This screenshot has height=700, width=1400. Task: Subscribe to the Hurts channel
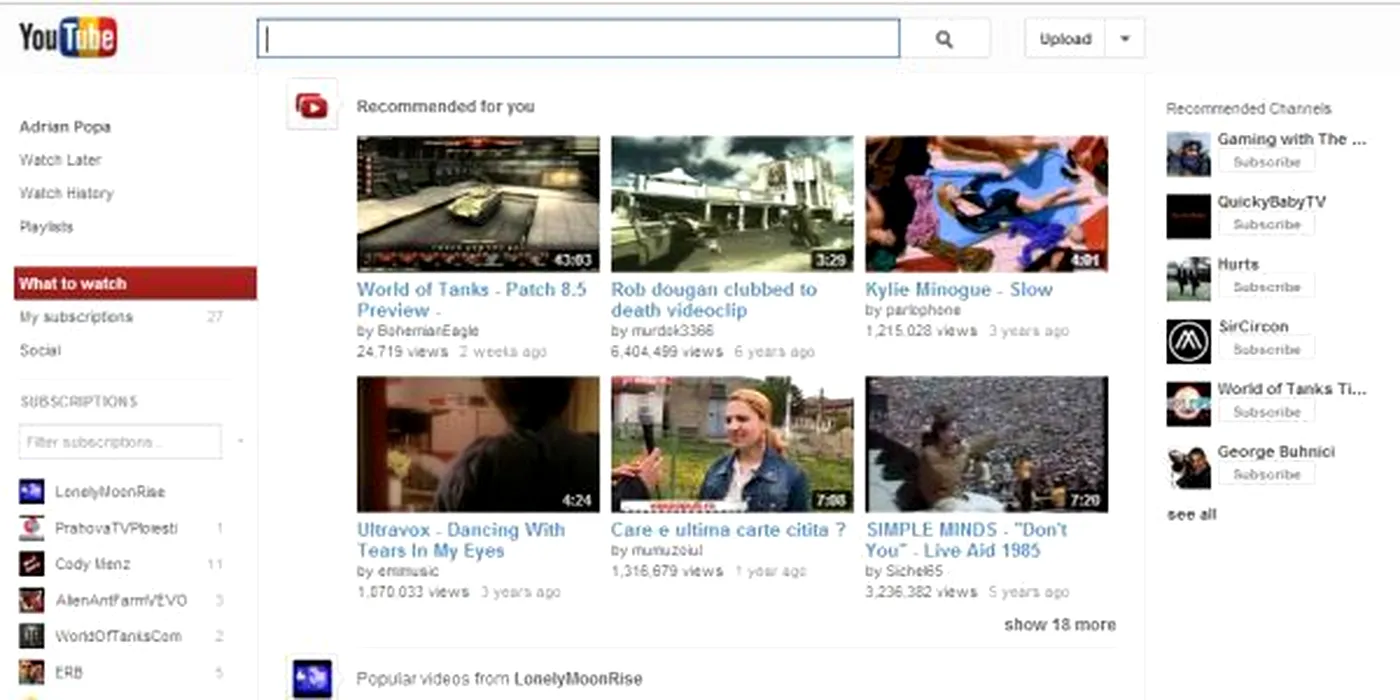pyautogui.click(x=1266, y=287)
